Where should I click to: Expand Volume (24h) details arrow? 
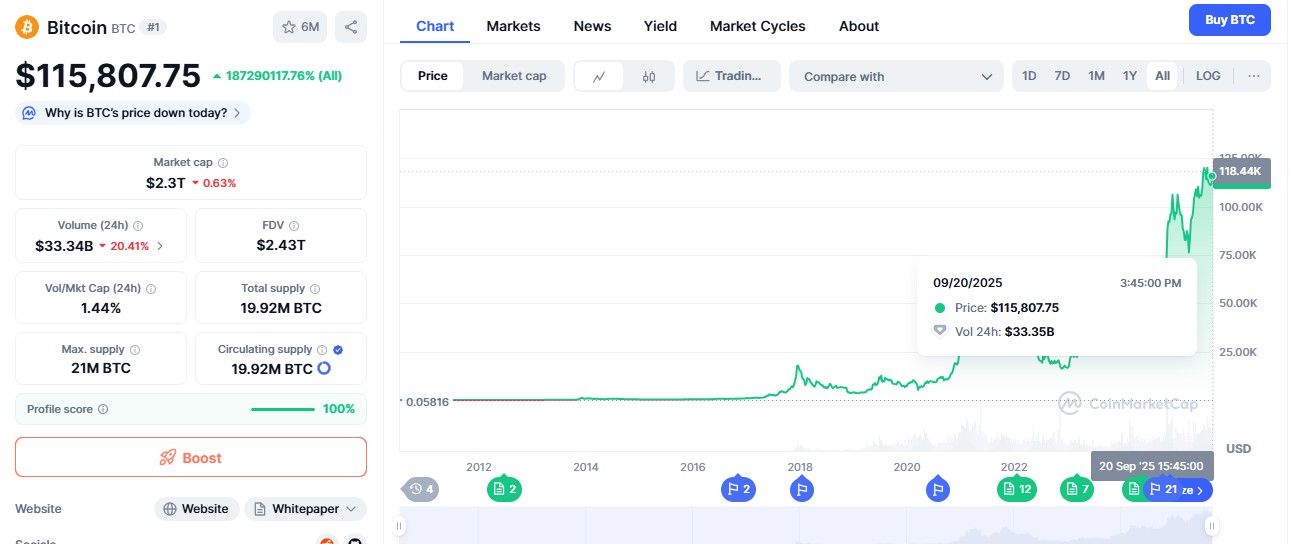tap(160, 245)
